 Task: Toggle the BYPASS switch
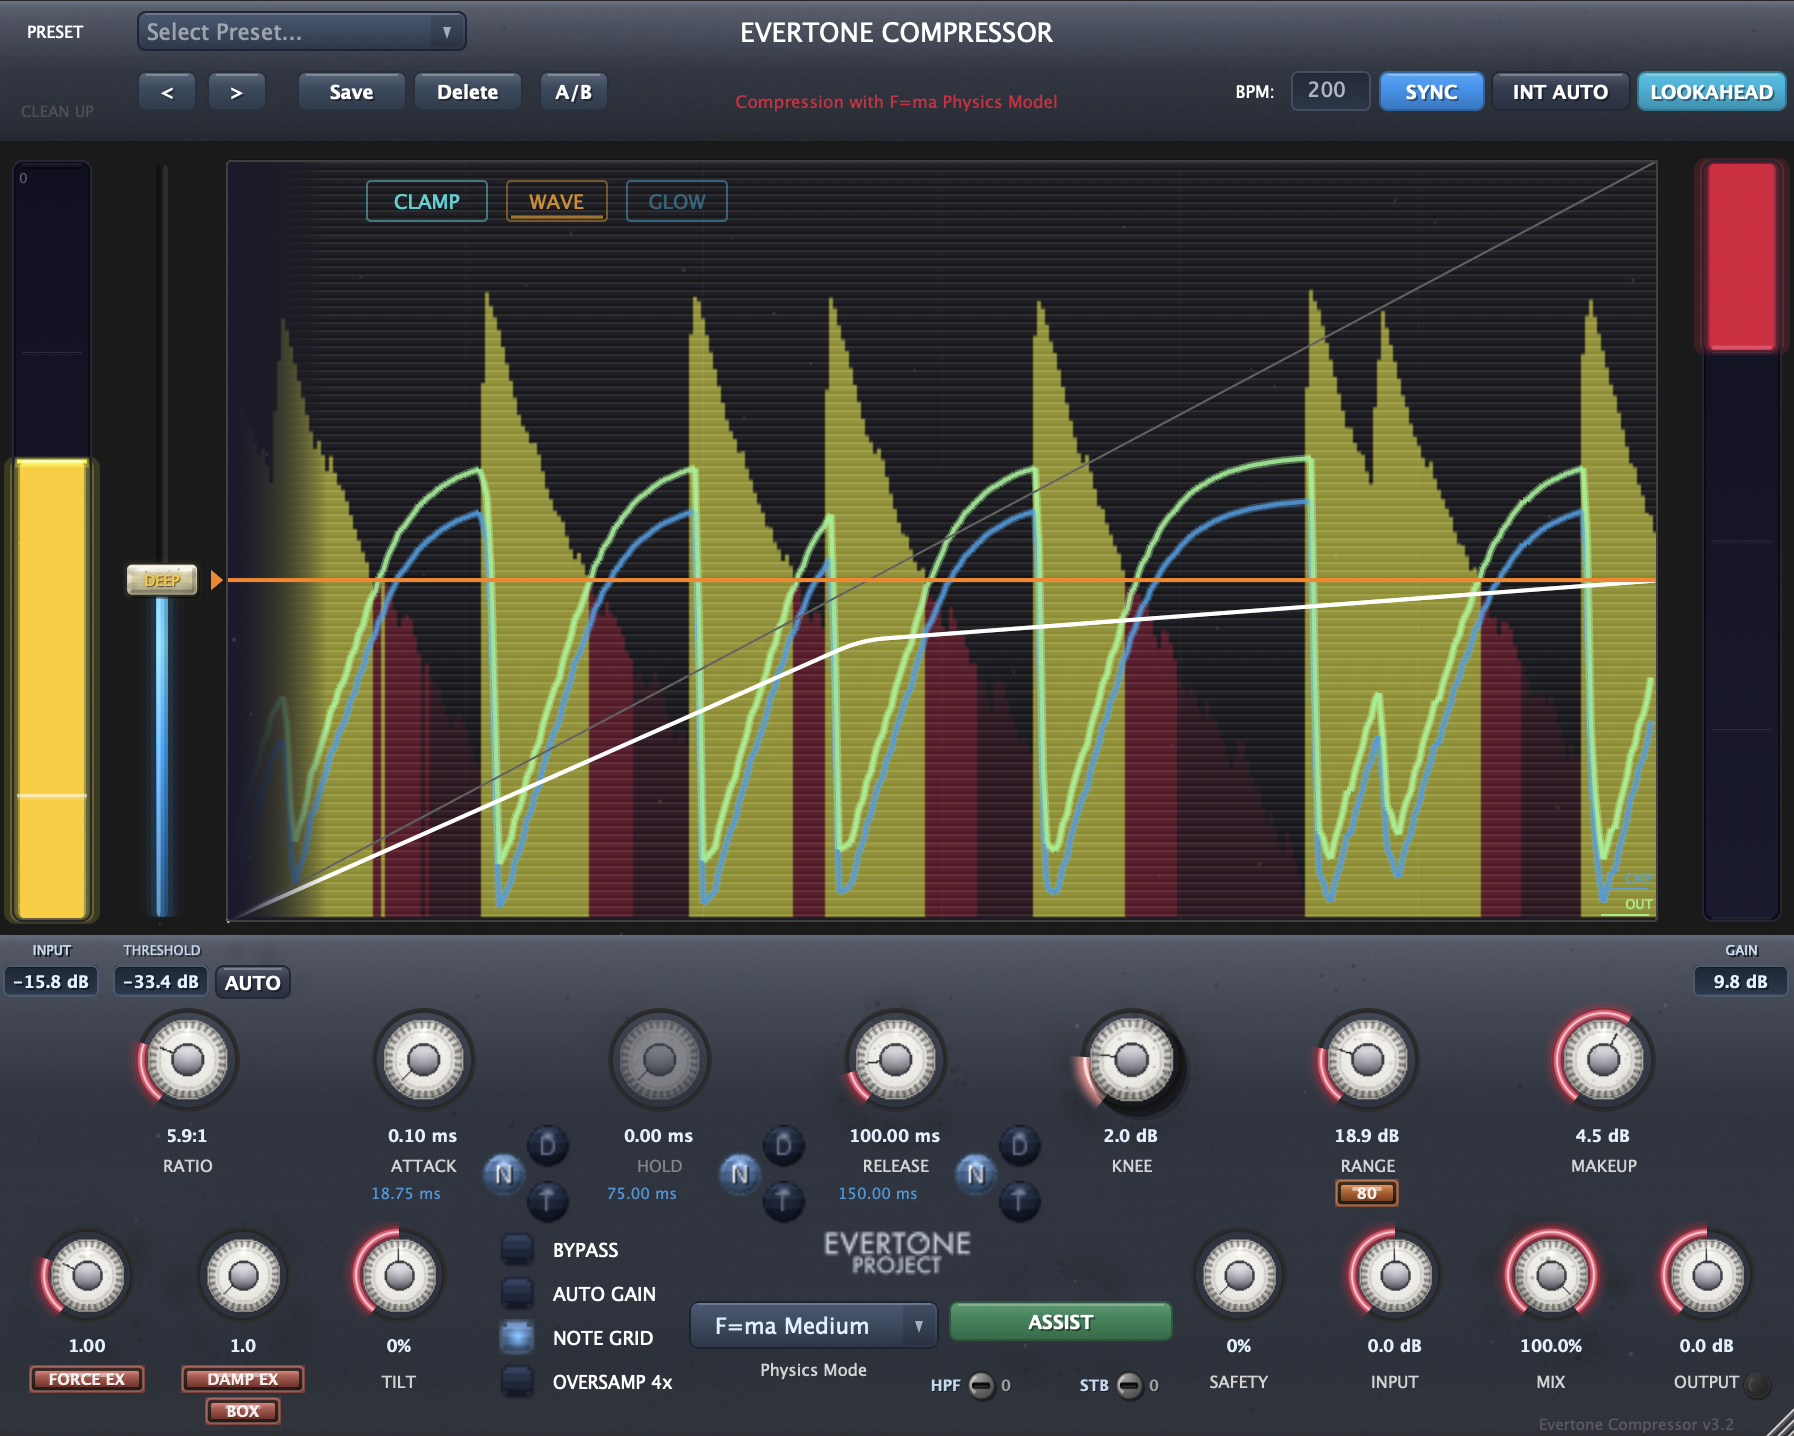pyautogui.click(x=517, y=1249)
